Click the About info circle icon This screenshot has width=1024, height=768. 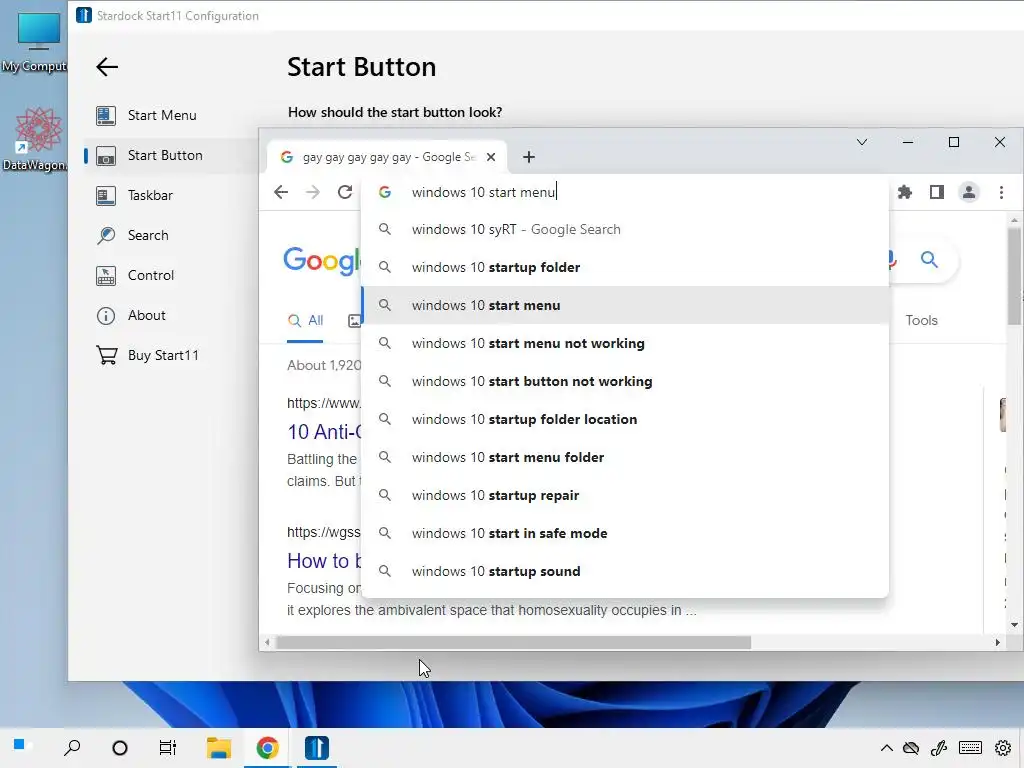point(106,316)
